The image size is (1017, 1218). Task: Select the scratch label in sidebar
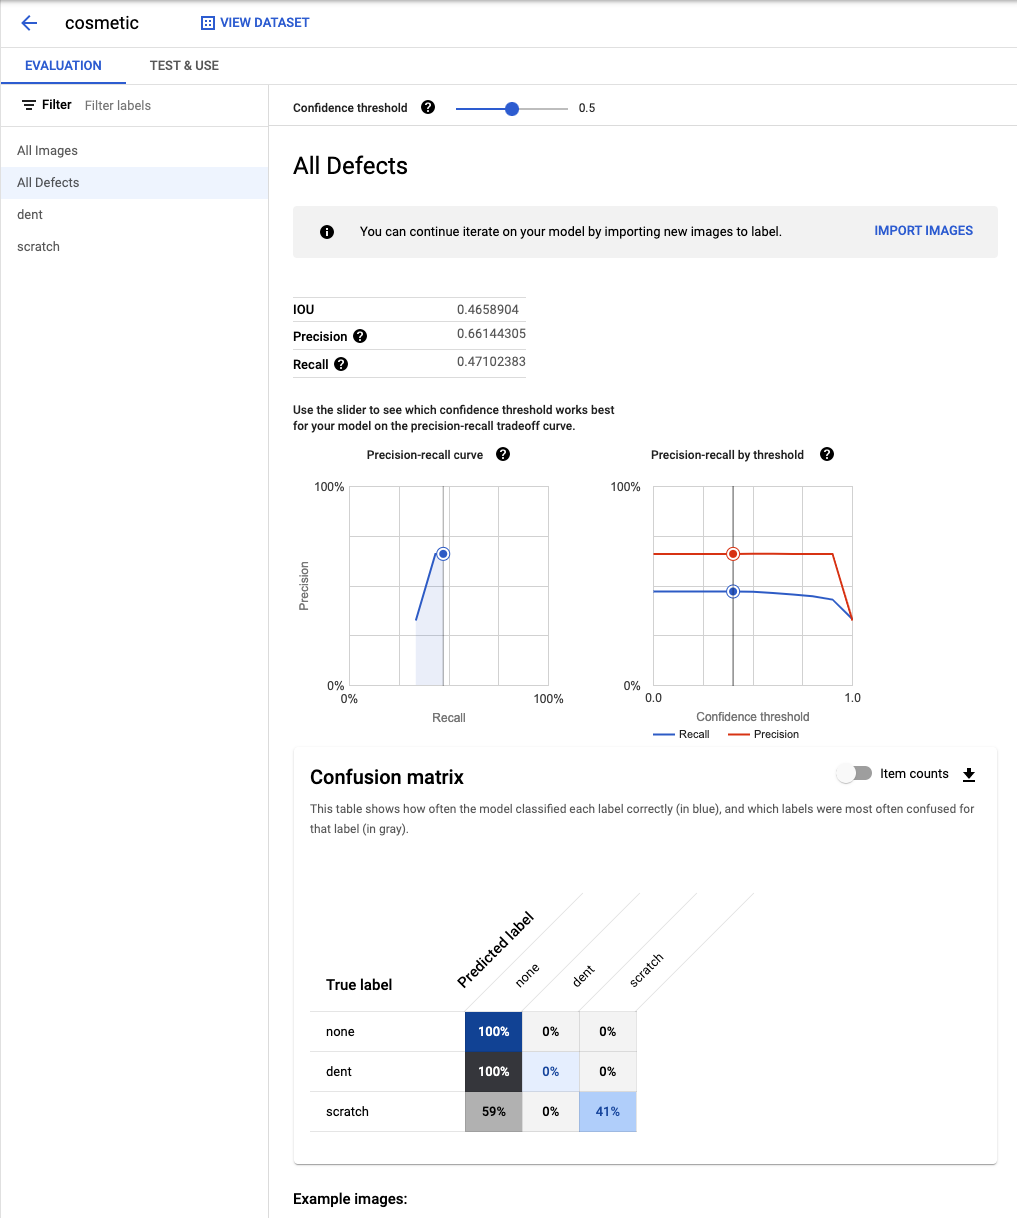coord(38,247)
